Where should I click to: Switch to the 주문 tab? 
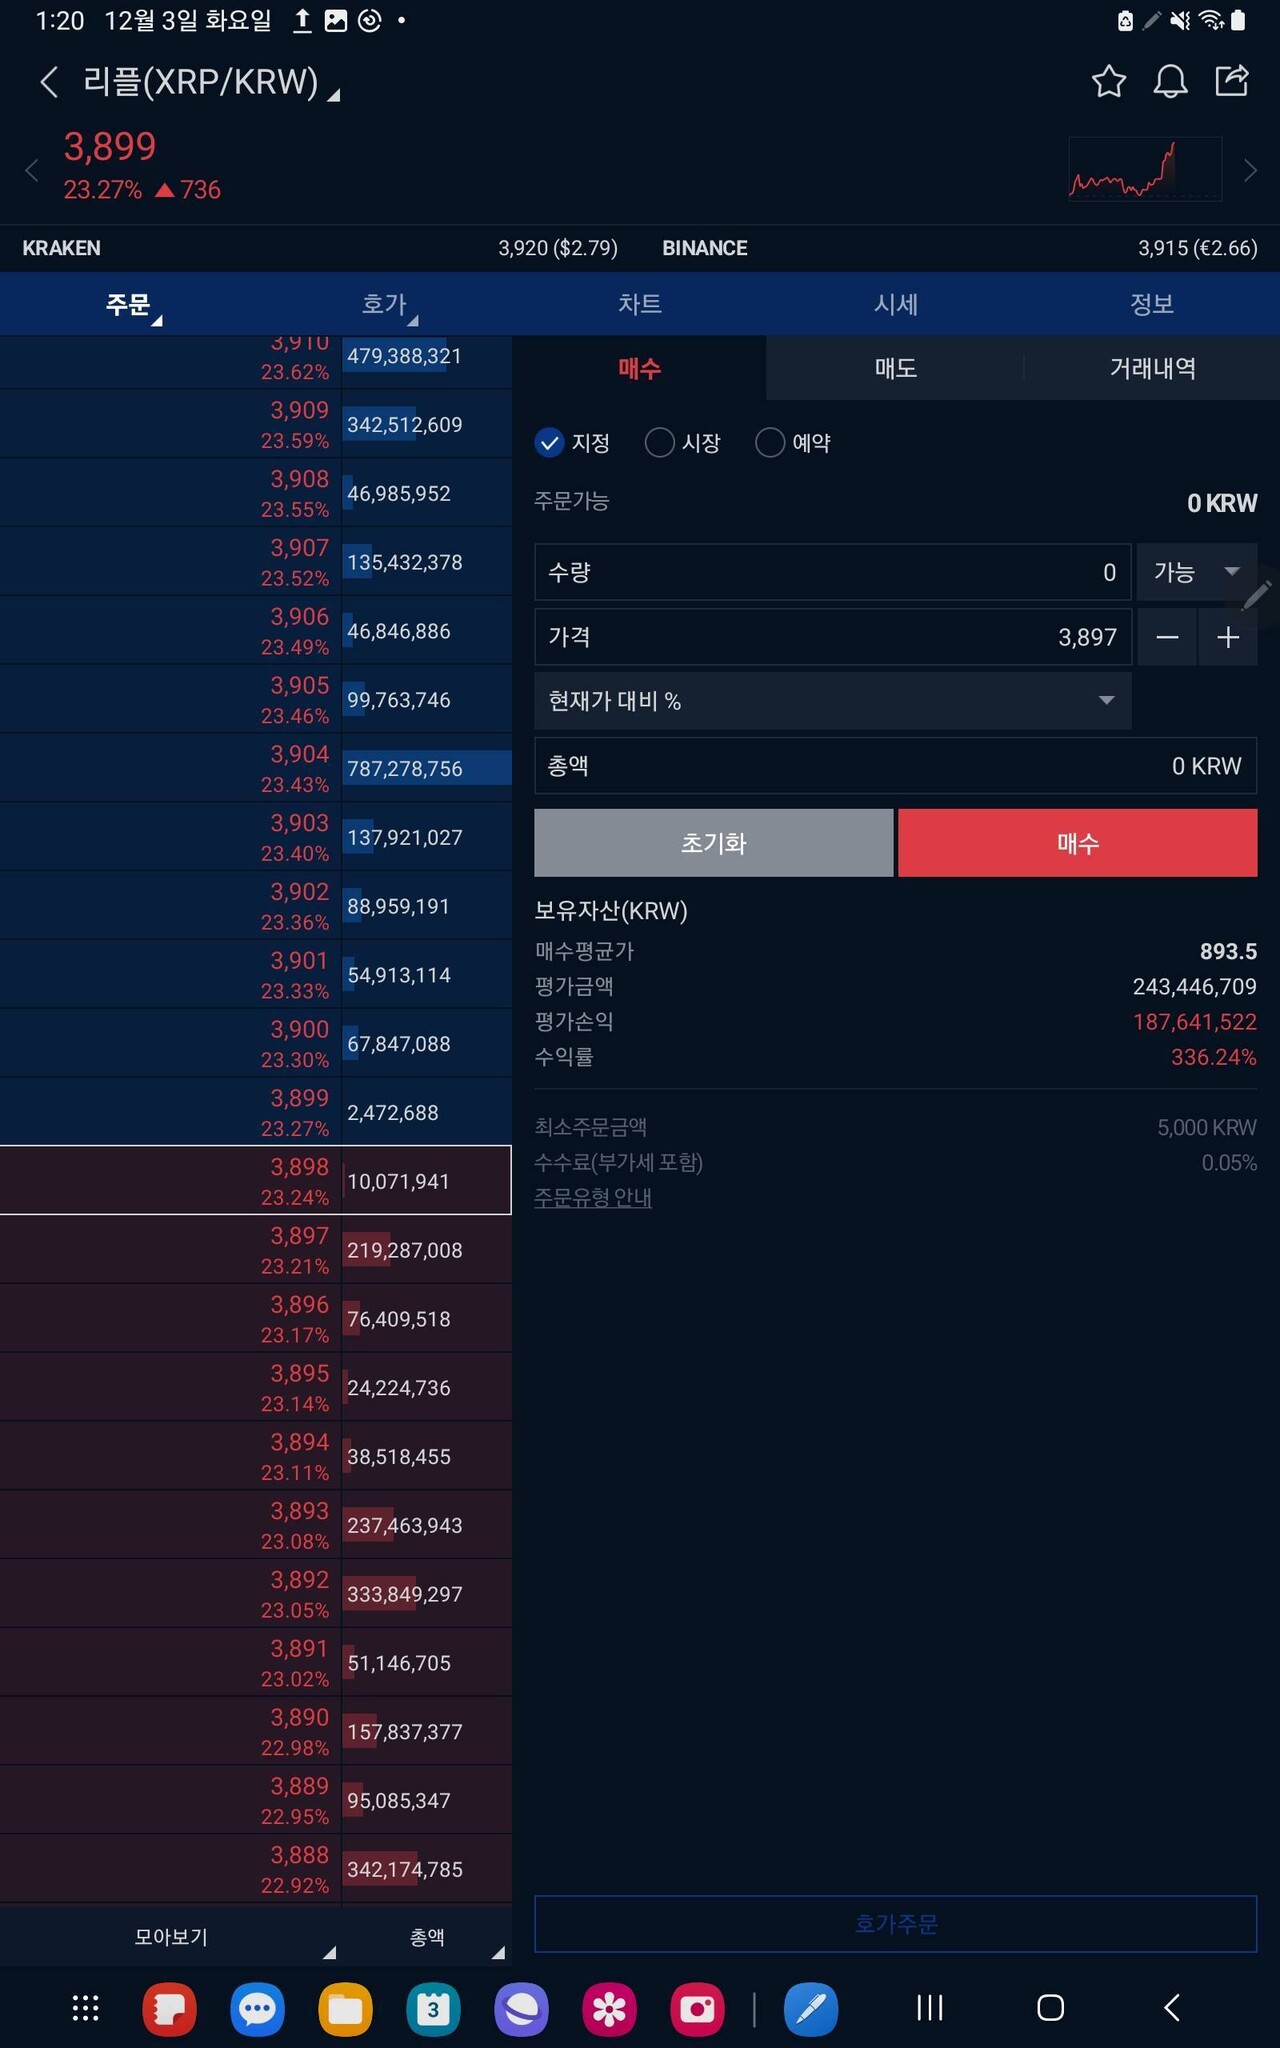click(x=128, y=304)
